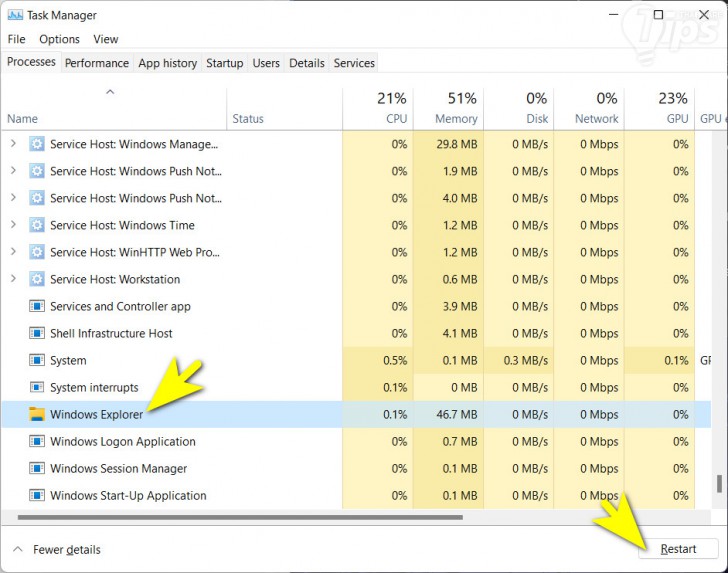The height and width of the screenshot is (573, 728).
Task: Minimize the Task Manager window
Action: (x=613, y=15)
